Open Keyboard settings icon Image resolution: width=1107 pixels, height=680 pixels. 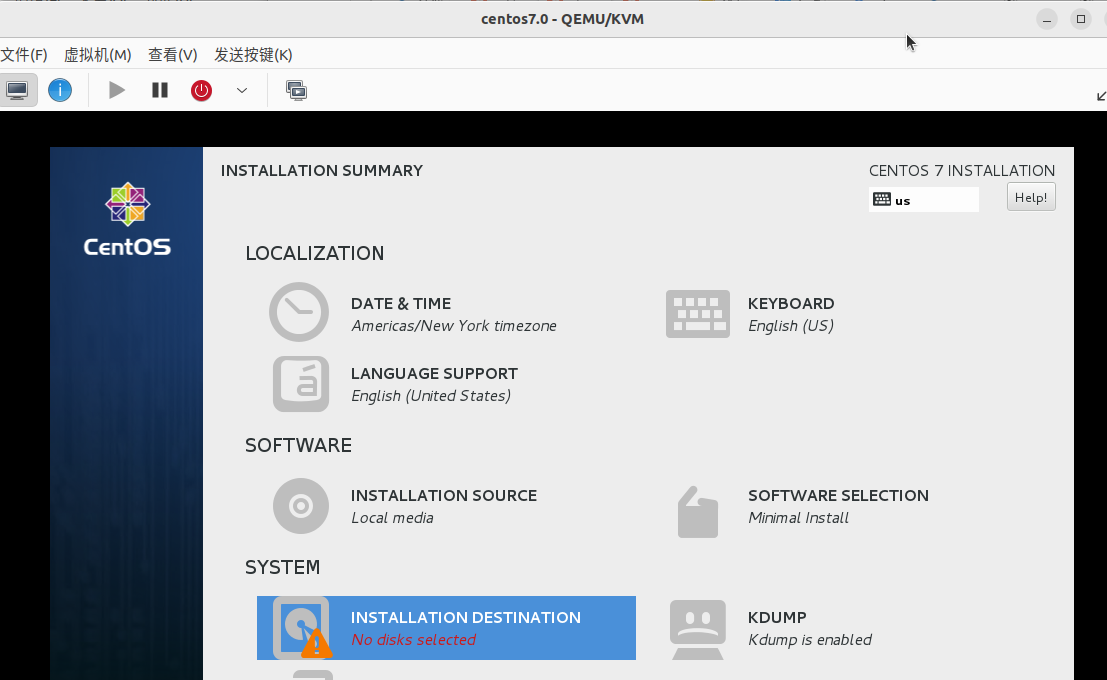click(697, 314)
